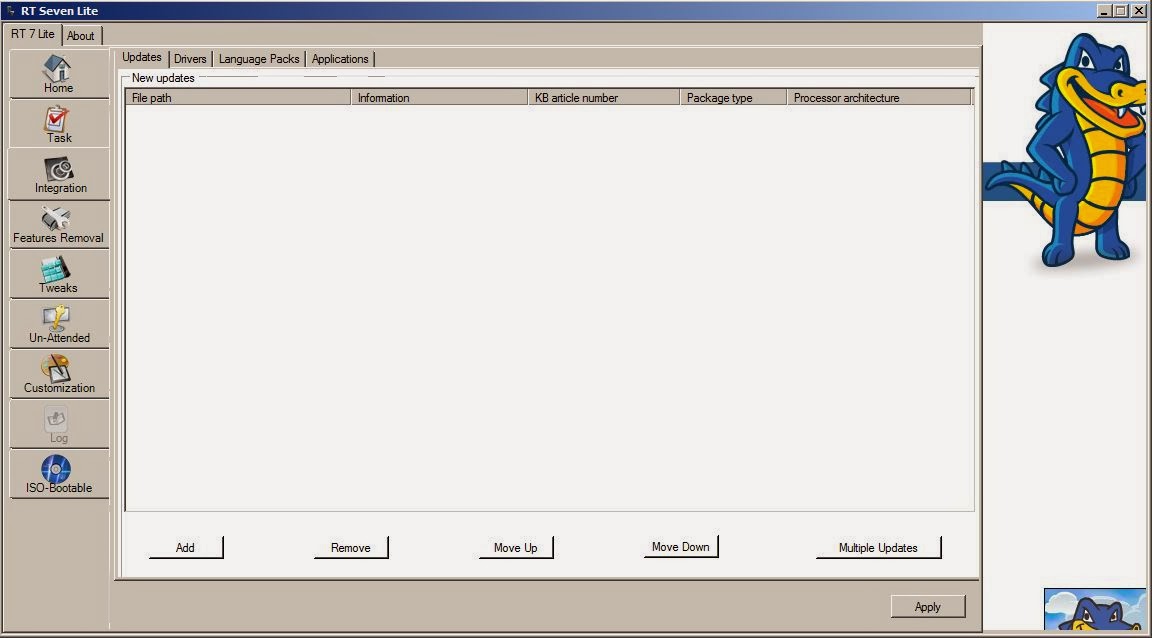The image size is (1152, 638).
Task: Click the HostGator alligator mascot banner
Action: (1067, 151)
